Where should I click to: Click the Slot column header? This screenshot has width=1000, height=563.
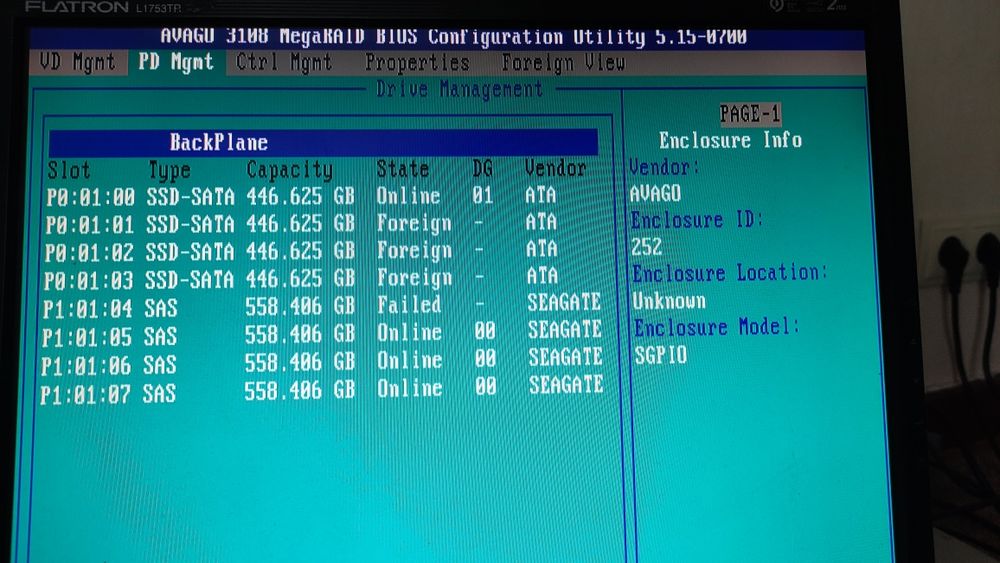[69, 170]
